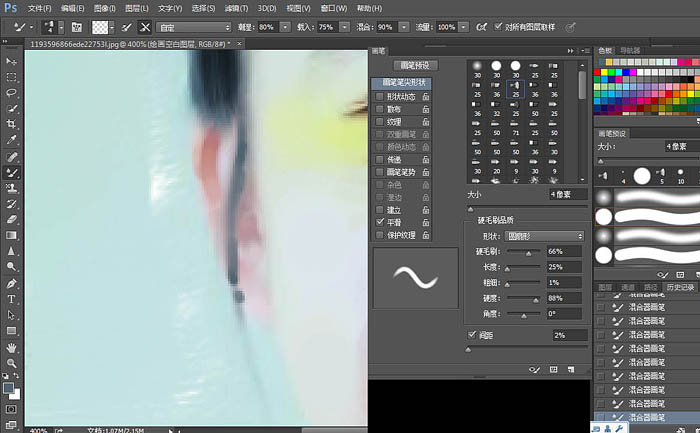Select the Crop tool

[x=11, y=124]
